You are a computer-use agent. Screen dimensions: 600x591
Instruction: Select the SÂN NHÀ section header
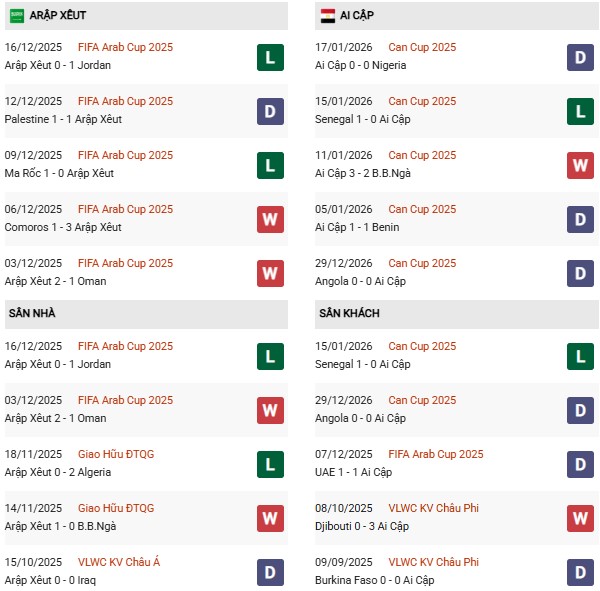33,314
